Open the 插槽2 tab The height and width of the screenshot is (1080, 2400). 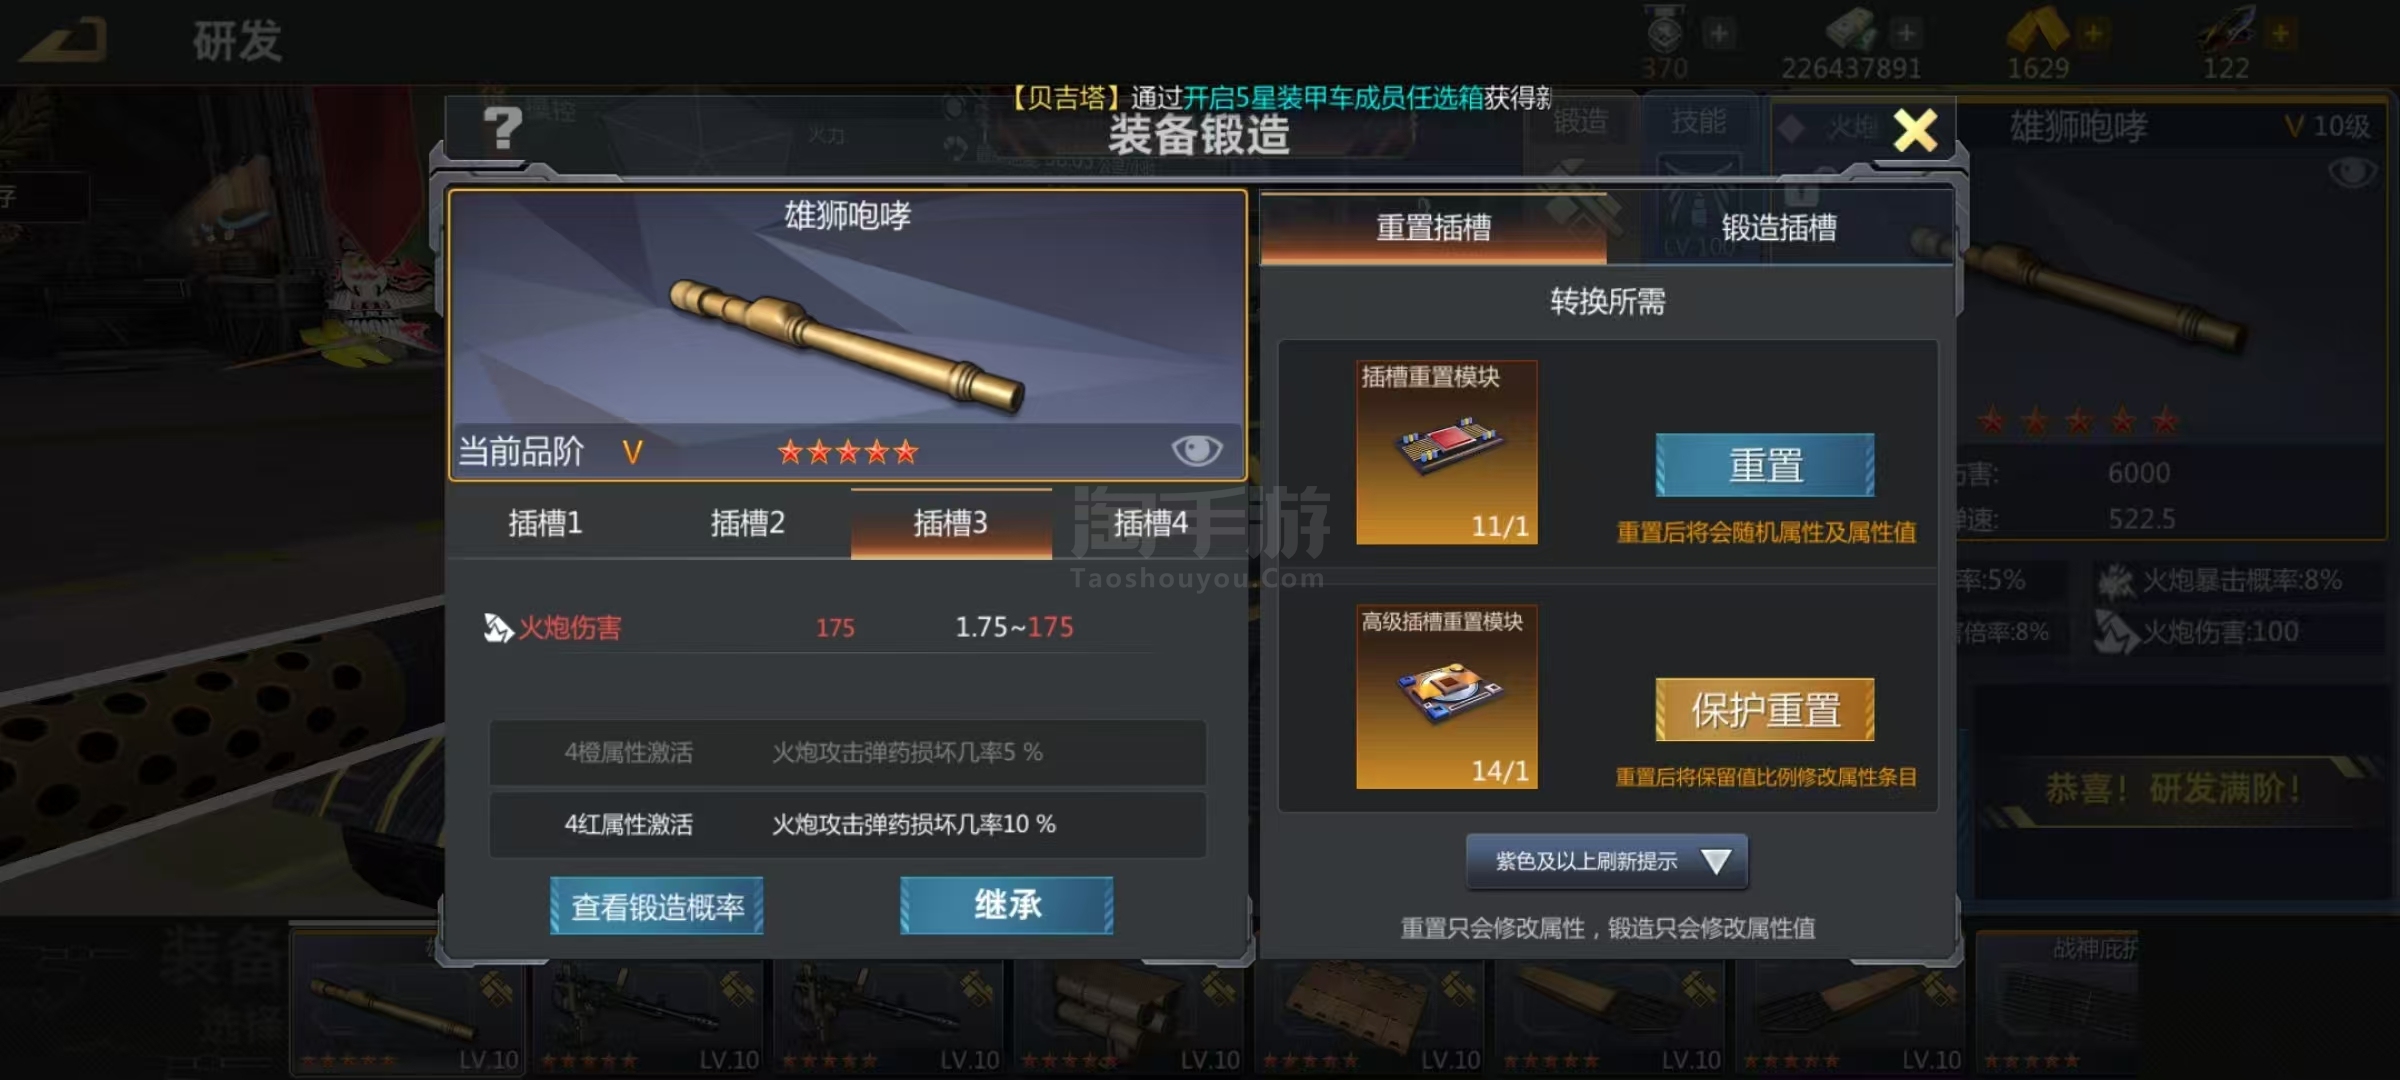[748, 523]
